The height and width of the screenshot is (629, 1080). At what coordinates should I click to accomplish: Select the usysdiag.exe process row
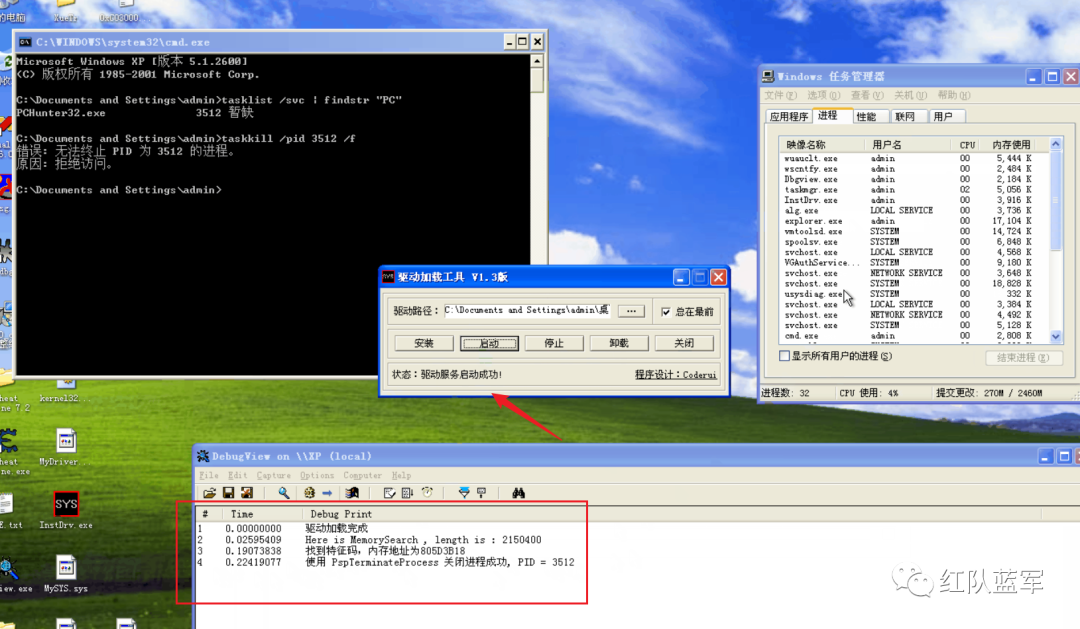(x=914, y=294)
